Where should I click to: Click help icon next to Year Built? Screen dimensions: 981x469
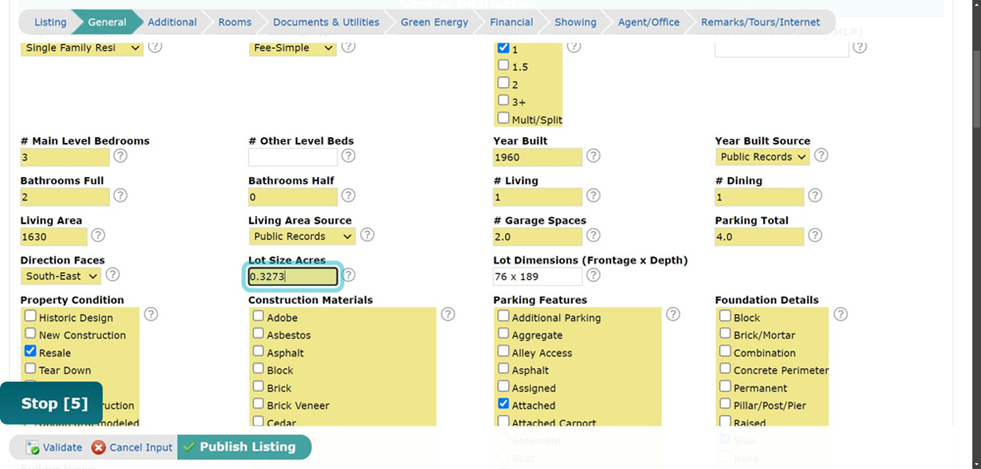tap(593, 156)
